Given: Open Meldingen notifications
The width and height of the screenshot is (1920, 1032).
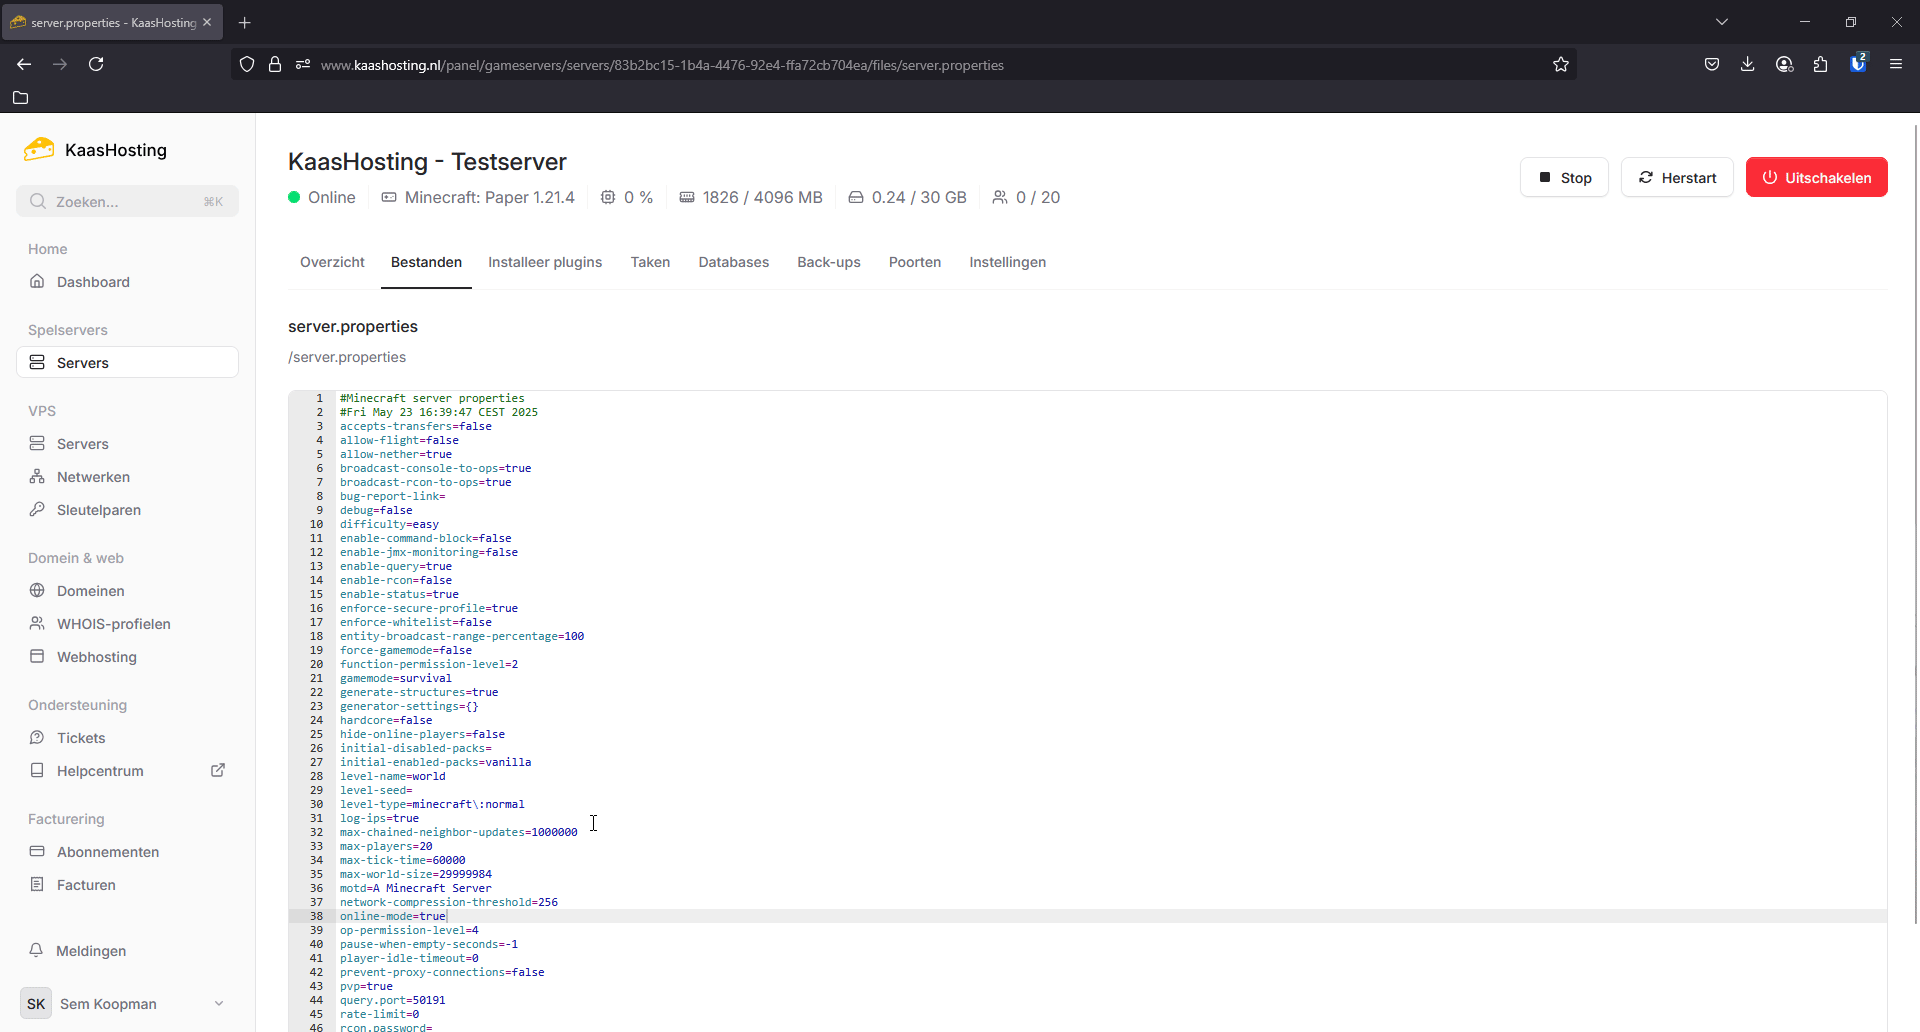Looking at the screenshot, I should (90, 951).
